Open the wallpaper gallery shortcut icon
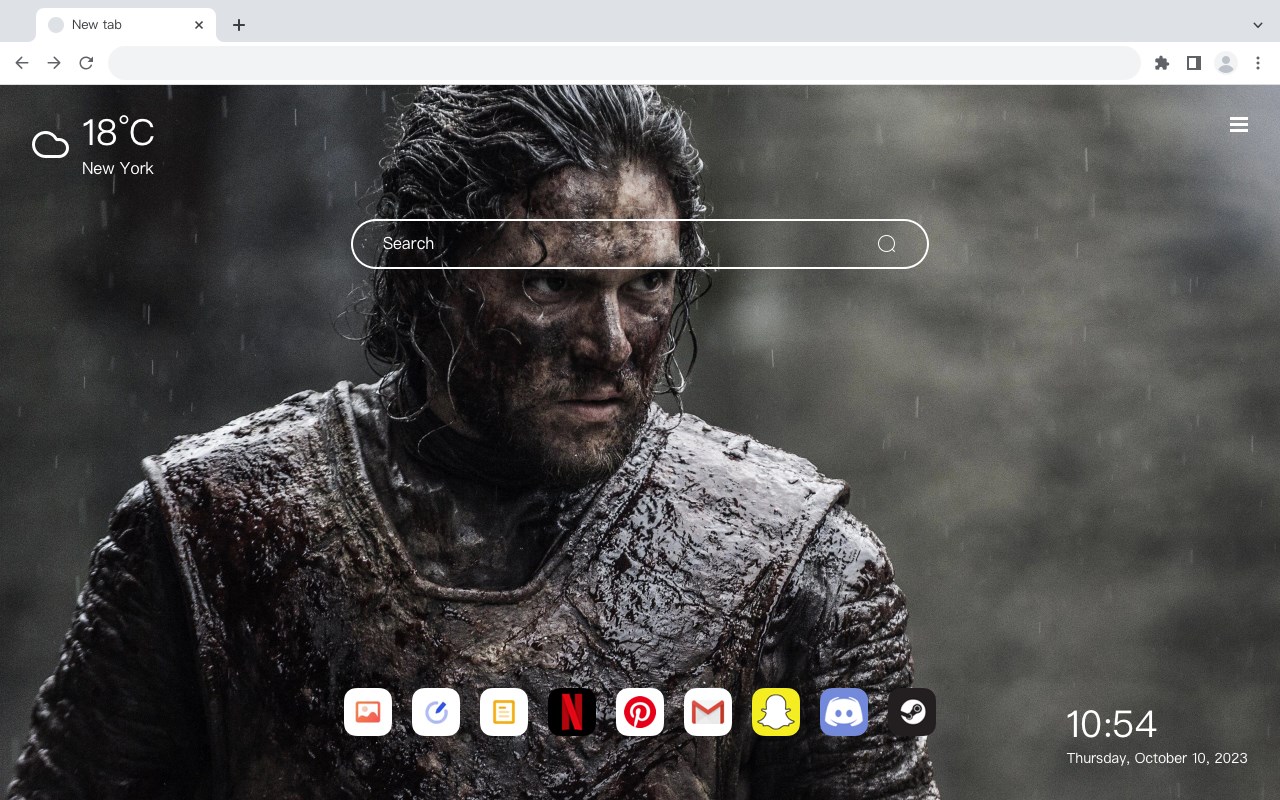Viewport: 1280px width, 800px height. pos(368,712)
